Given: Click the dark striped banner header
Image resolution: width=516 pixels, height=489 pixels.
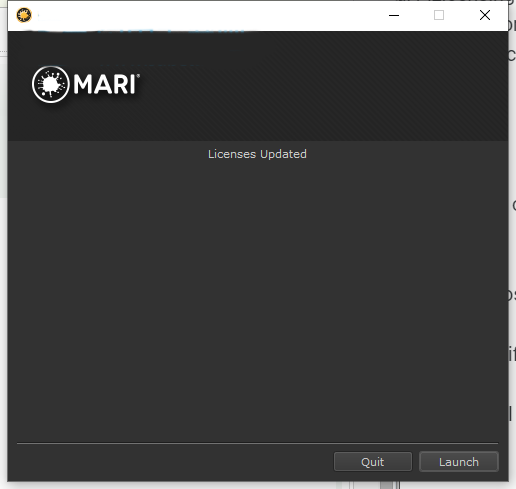Looking at the screenshot, I should tap(258, 86).
